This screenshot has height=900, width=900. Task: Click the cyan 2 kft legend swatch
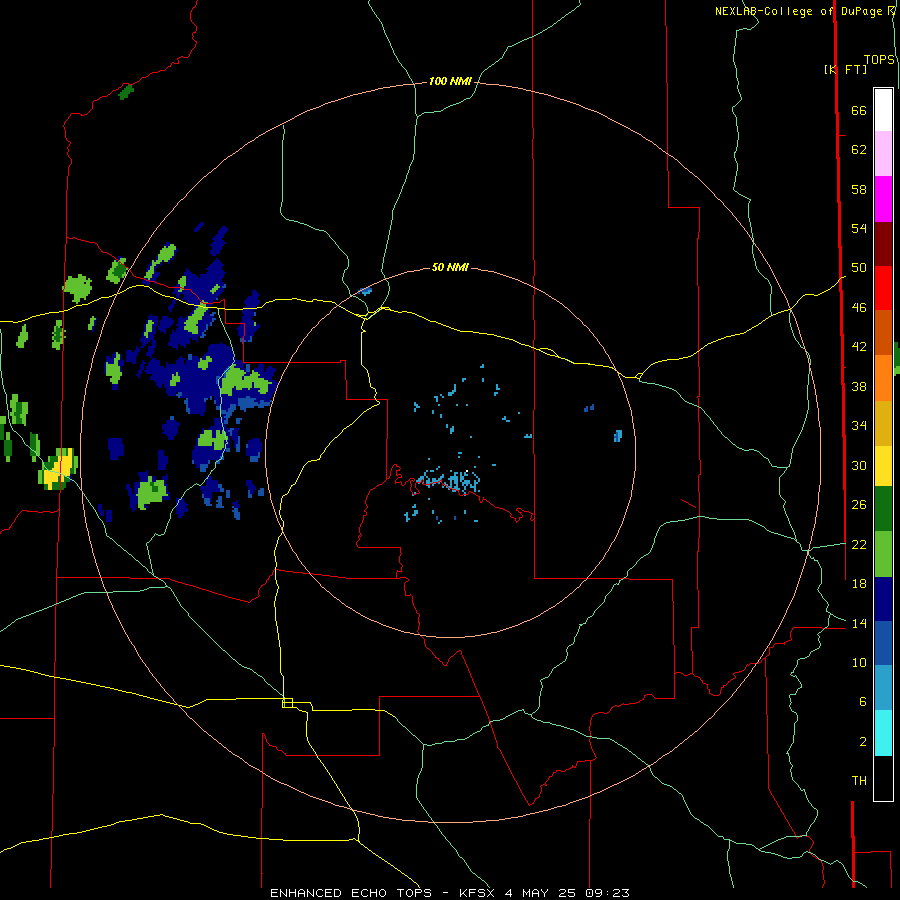(x=883, y=734)
